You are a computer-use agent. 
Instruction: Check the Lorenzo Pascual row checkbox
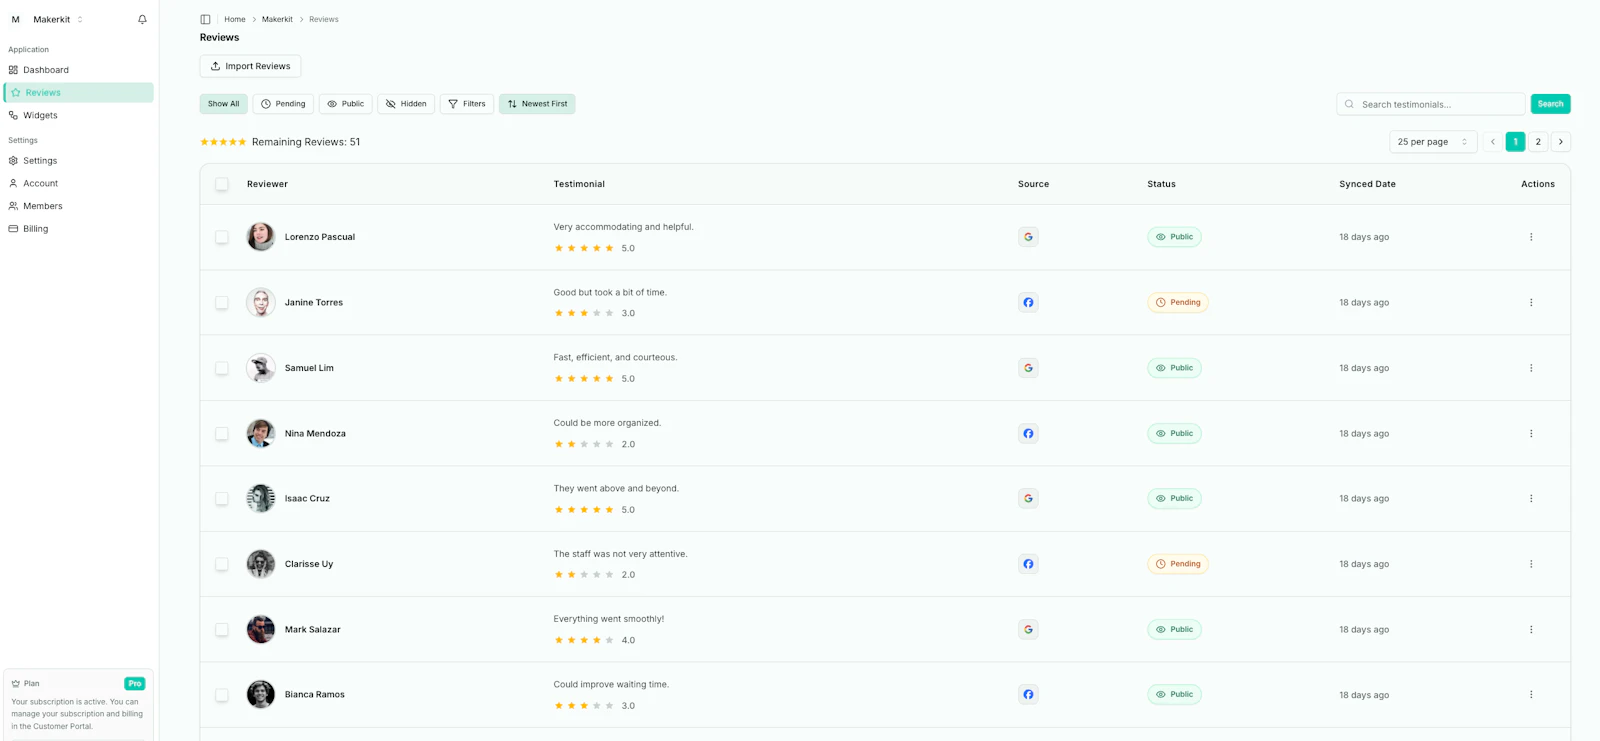[222, 237]
